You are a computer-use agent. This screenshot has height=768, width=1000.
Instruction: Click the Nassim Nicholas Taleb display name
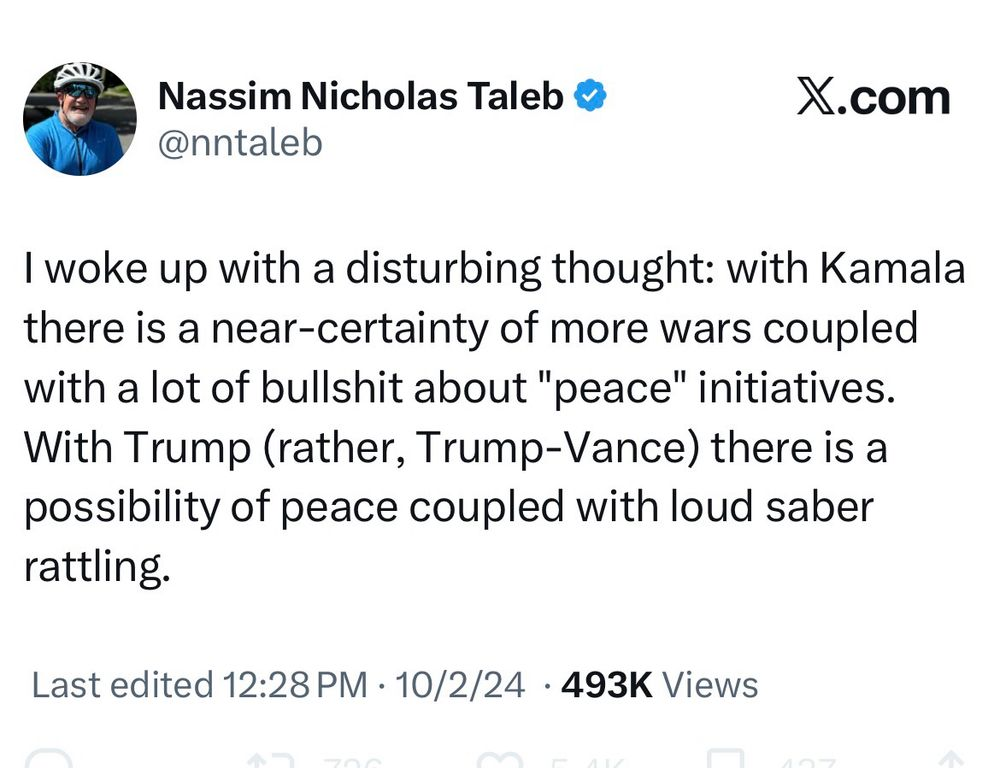pos(361,96)
